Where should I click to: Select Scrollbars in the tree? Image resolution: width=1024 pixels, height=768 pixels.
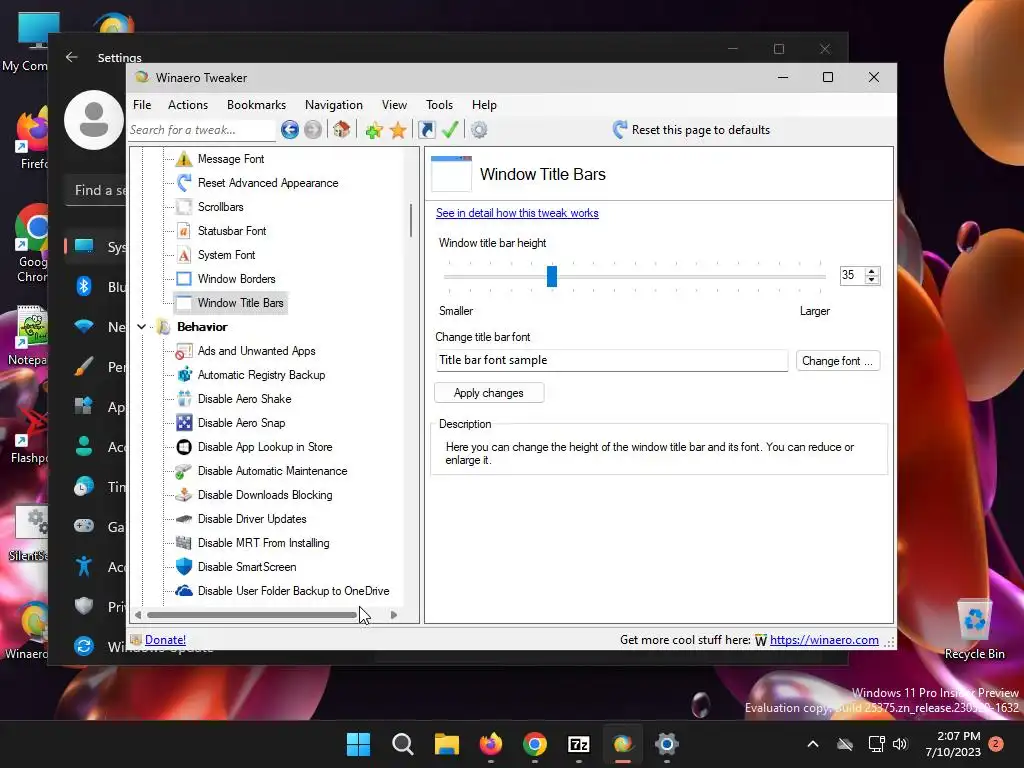[x=221, y=207]
